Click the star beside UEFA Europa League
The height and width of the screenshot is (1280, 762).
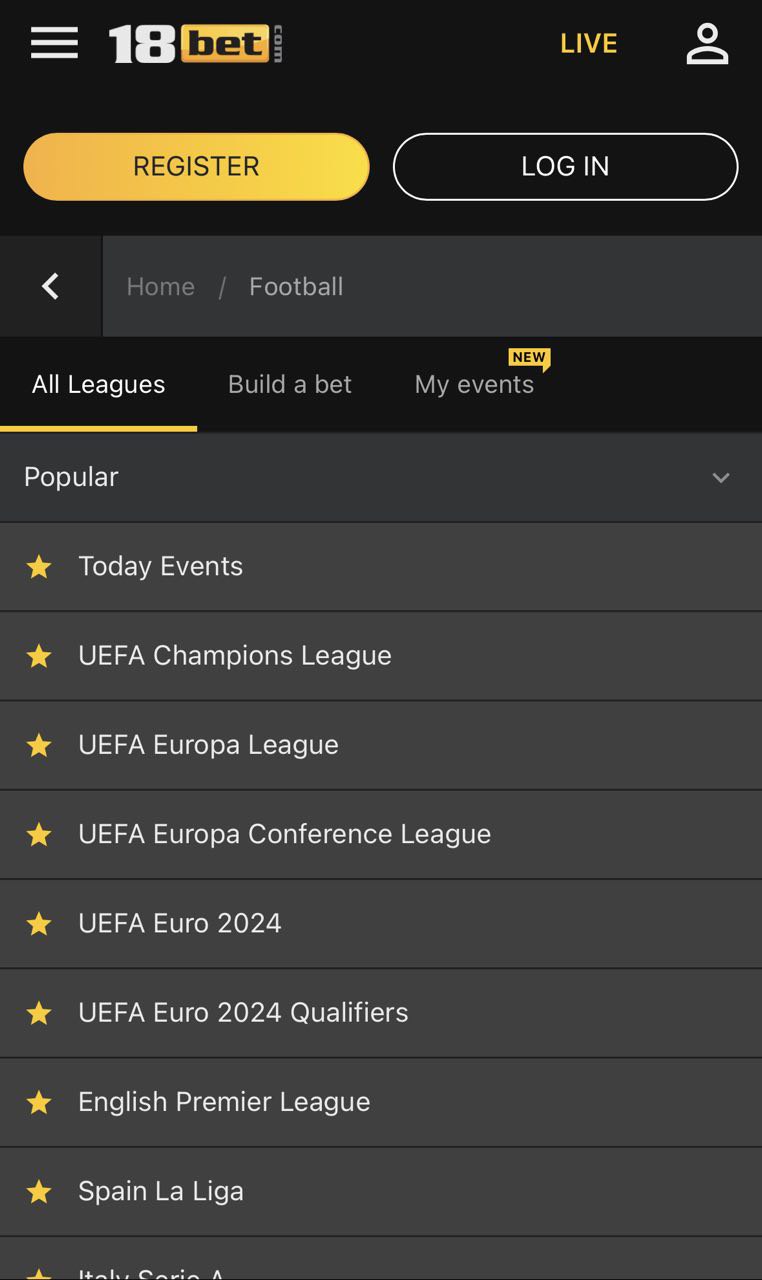point(39,745)
